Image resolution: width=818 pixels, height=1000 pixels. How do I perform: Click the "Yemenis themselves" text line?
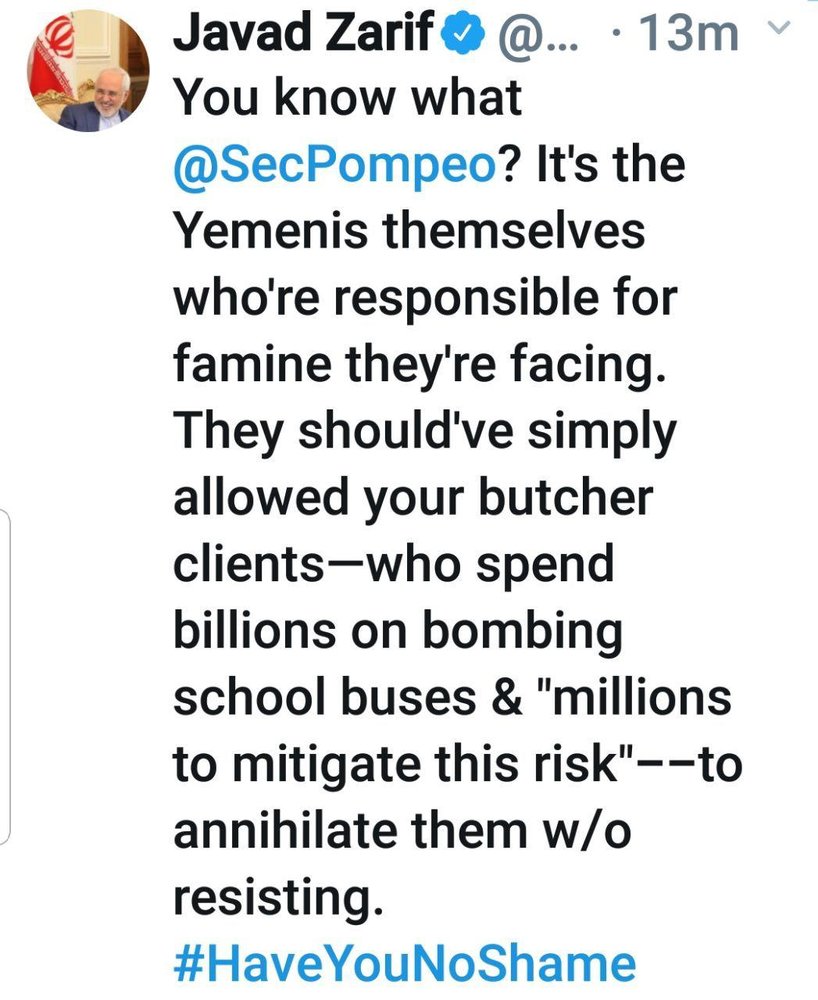[409, 232]
